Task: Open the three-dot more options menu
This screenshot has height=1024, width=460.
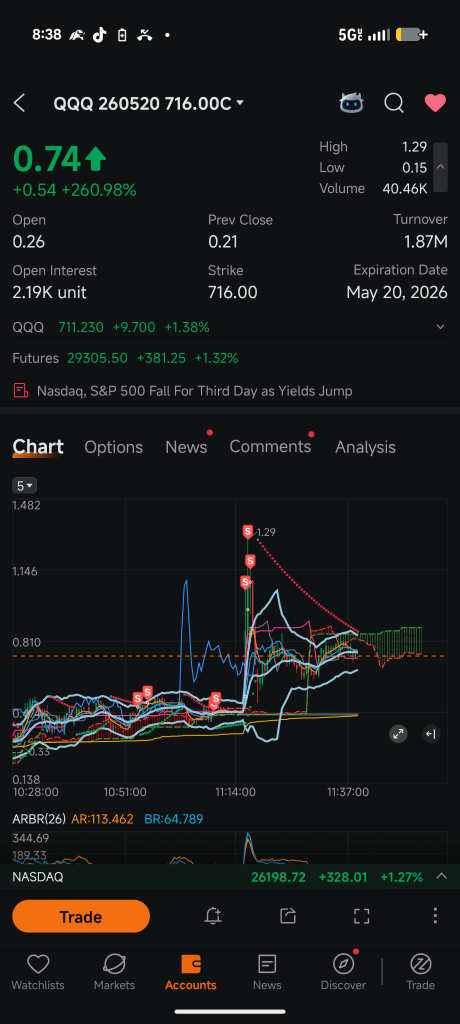Action: coord(435,916)
